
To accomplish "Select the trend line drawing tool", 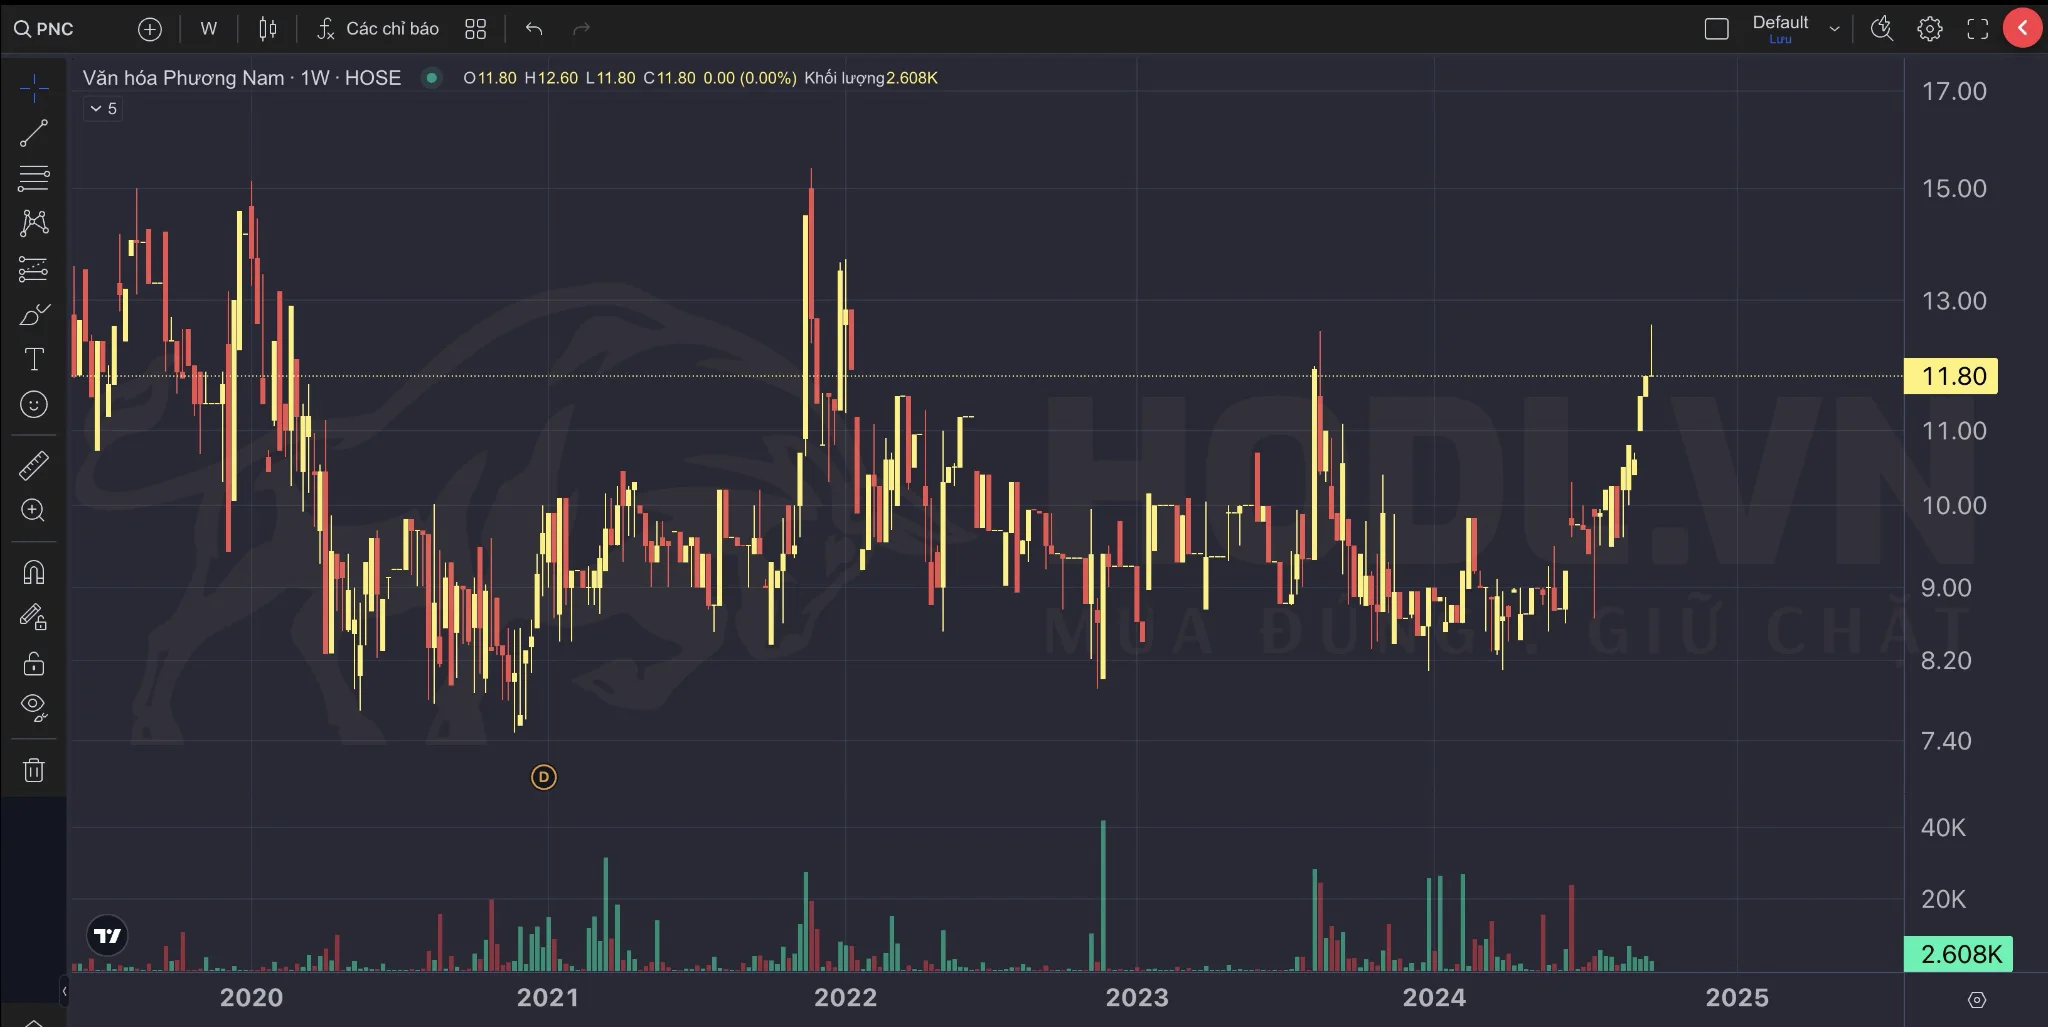I will [x=33, y=133].
